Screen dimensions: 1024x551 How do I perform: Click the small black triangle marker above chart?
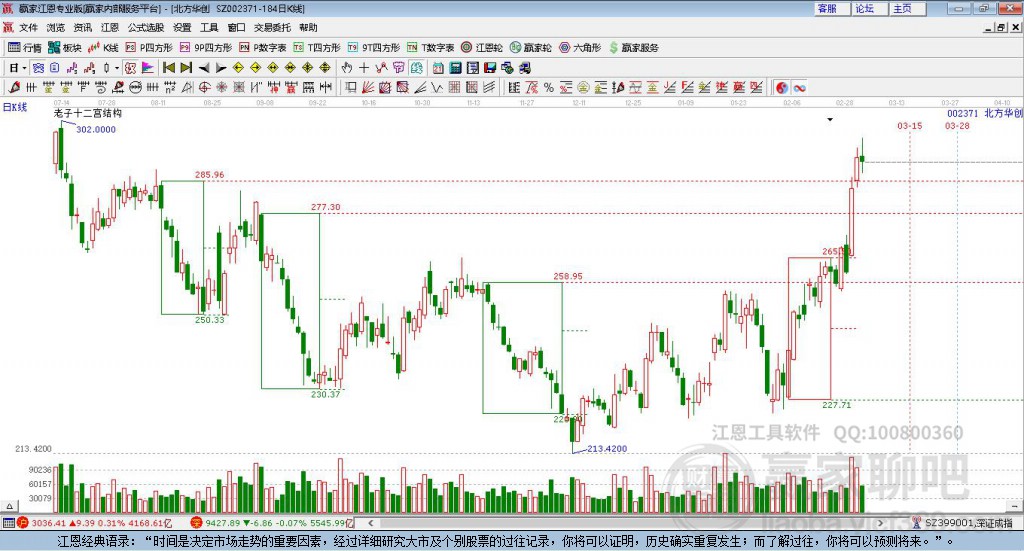[x=830, y=119]
